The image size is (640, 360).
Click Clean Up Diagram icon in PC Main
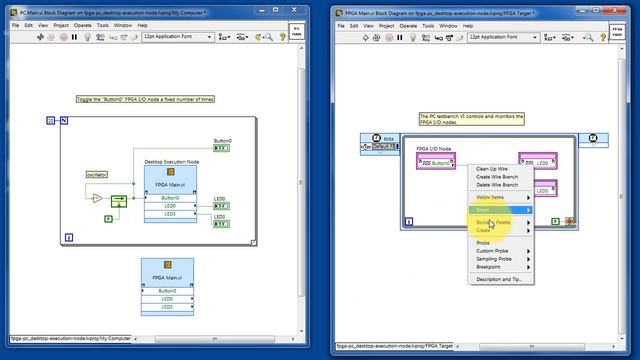(x=258, y=37)
